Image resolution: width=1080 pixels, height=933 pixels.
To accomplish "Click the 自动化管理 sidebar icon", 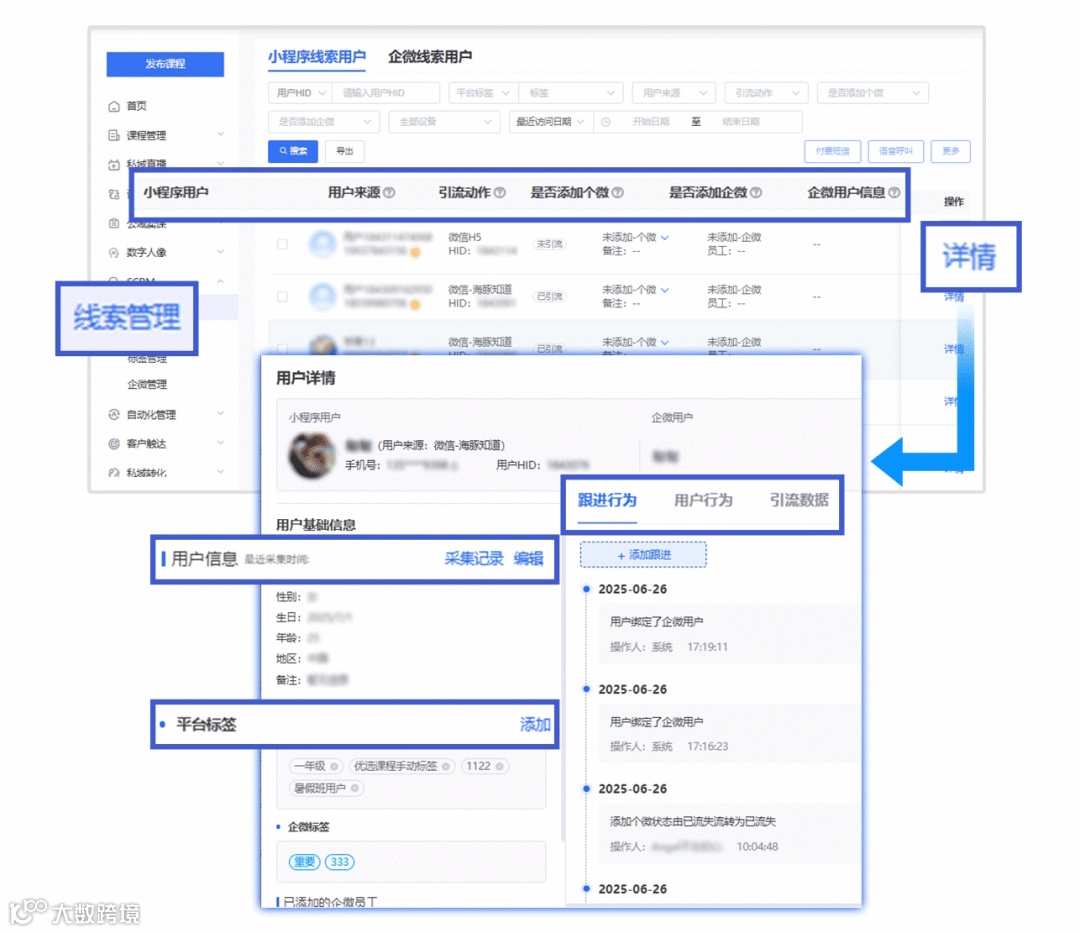I will [112, 414].
